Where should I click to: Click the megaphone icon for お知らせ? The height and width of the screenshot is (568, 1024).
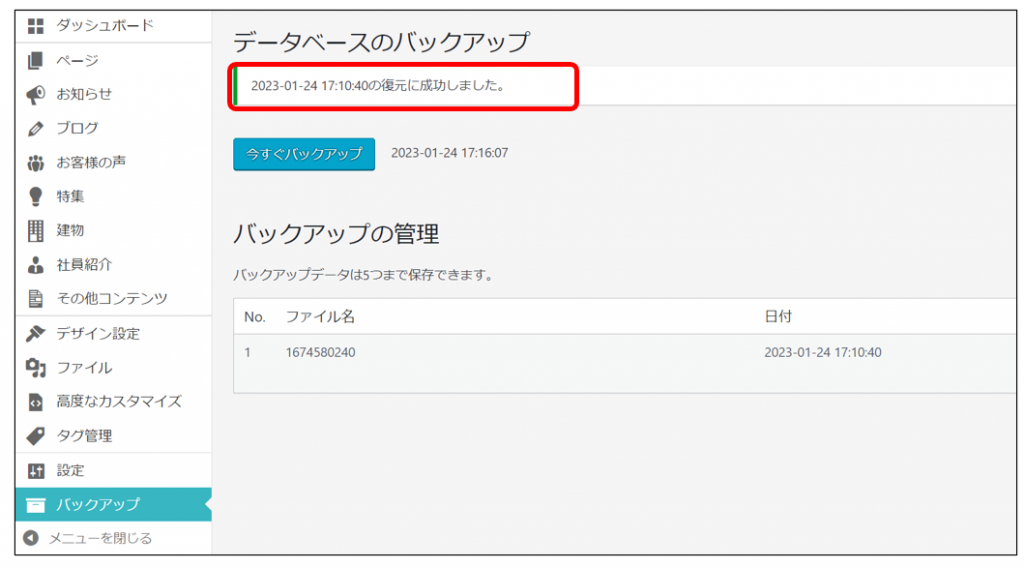pos(35,94)
